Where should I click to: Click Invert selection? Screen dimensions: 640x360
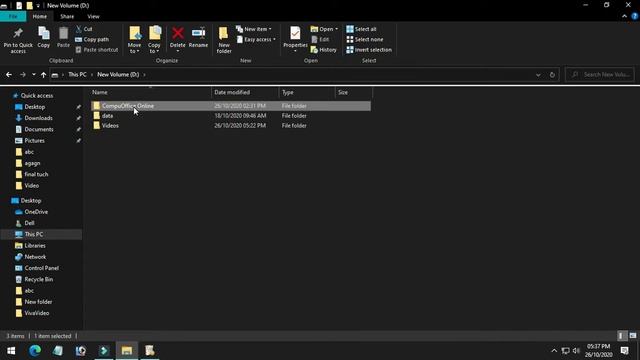click(x=369, y=50)
